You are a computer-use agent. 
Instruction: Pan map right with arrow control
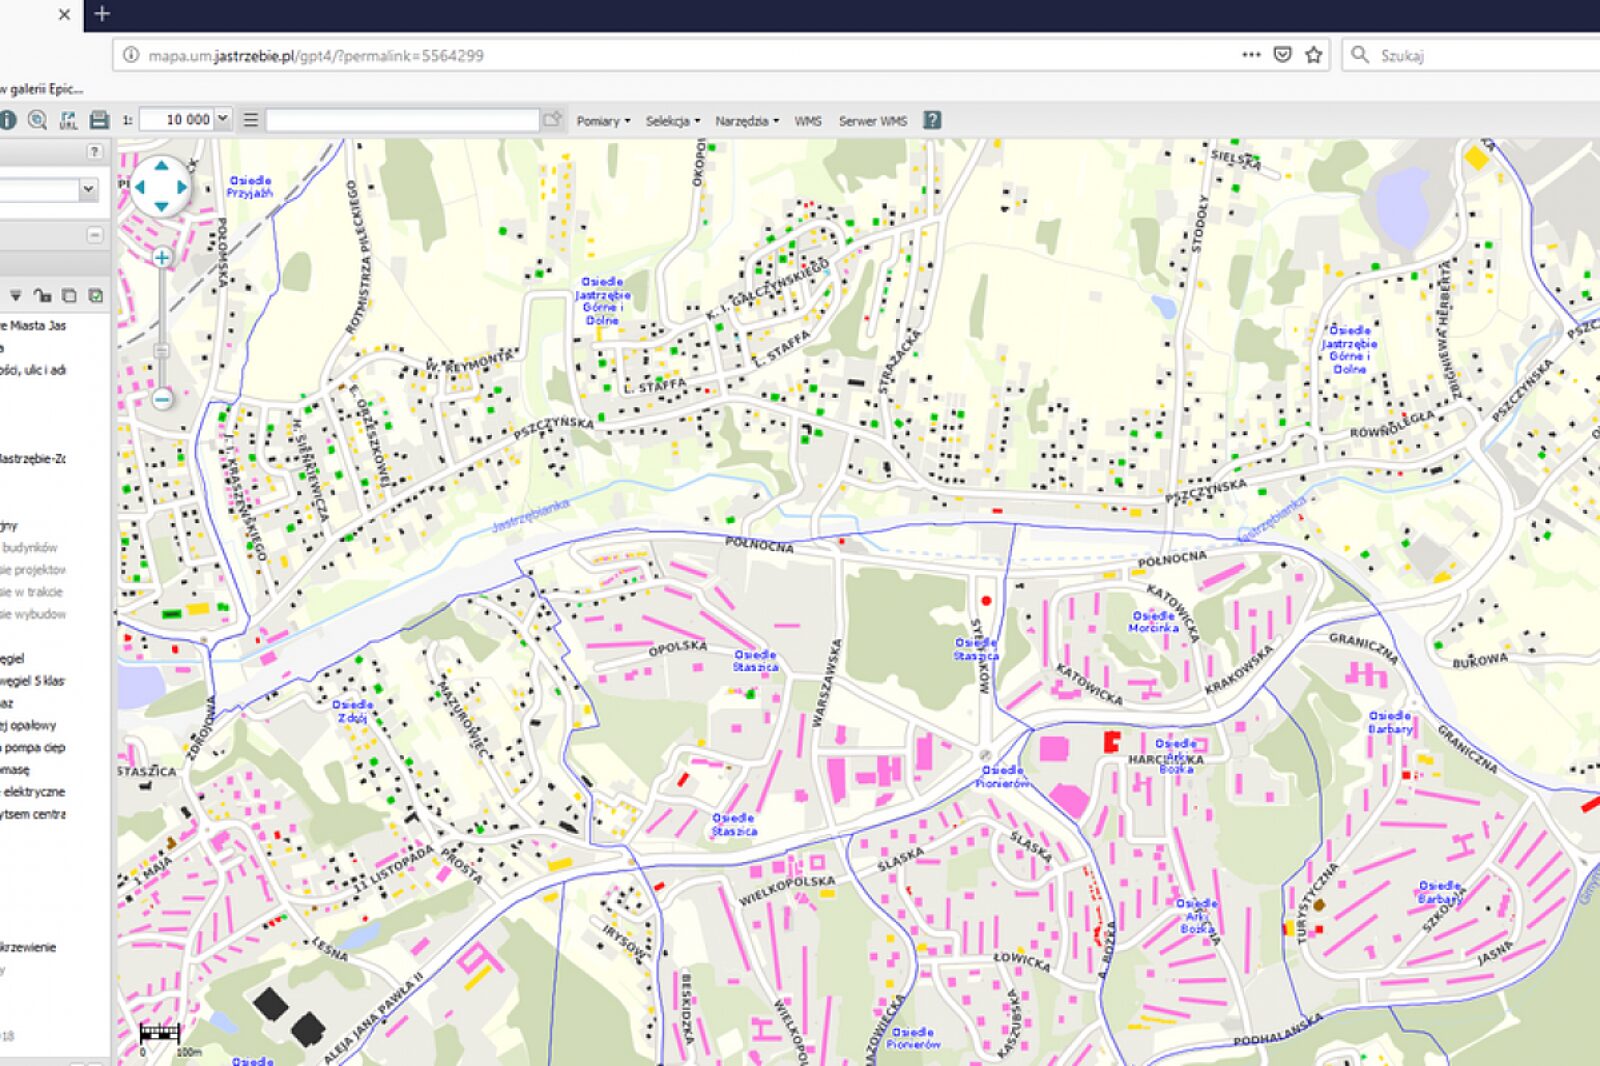(x=182, y=187)
